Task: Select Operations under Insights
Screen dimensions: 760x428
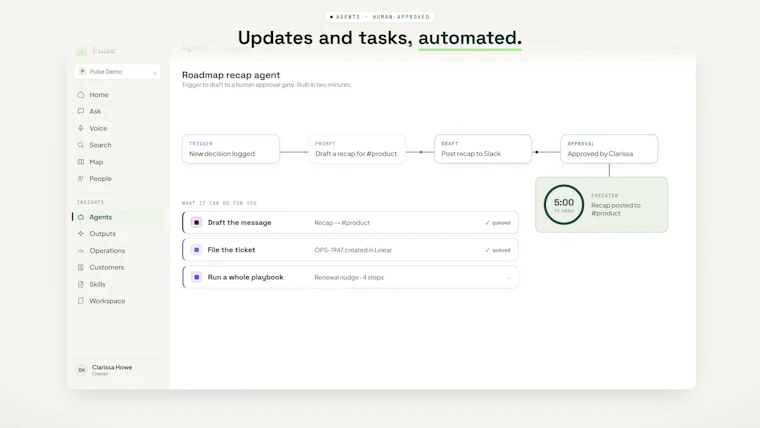Action: coord(117,251)
